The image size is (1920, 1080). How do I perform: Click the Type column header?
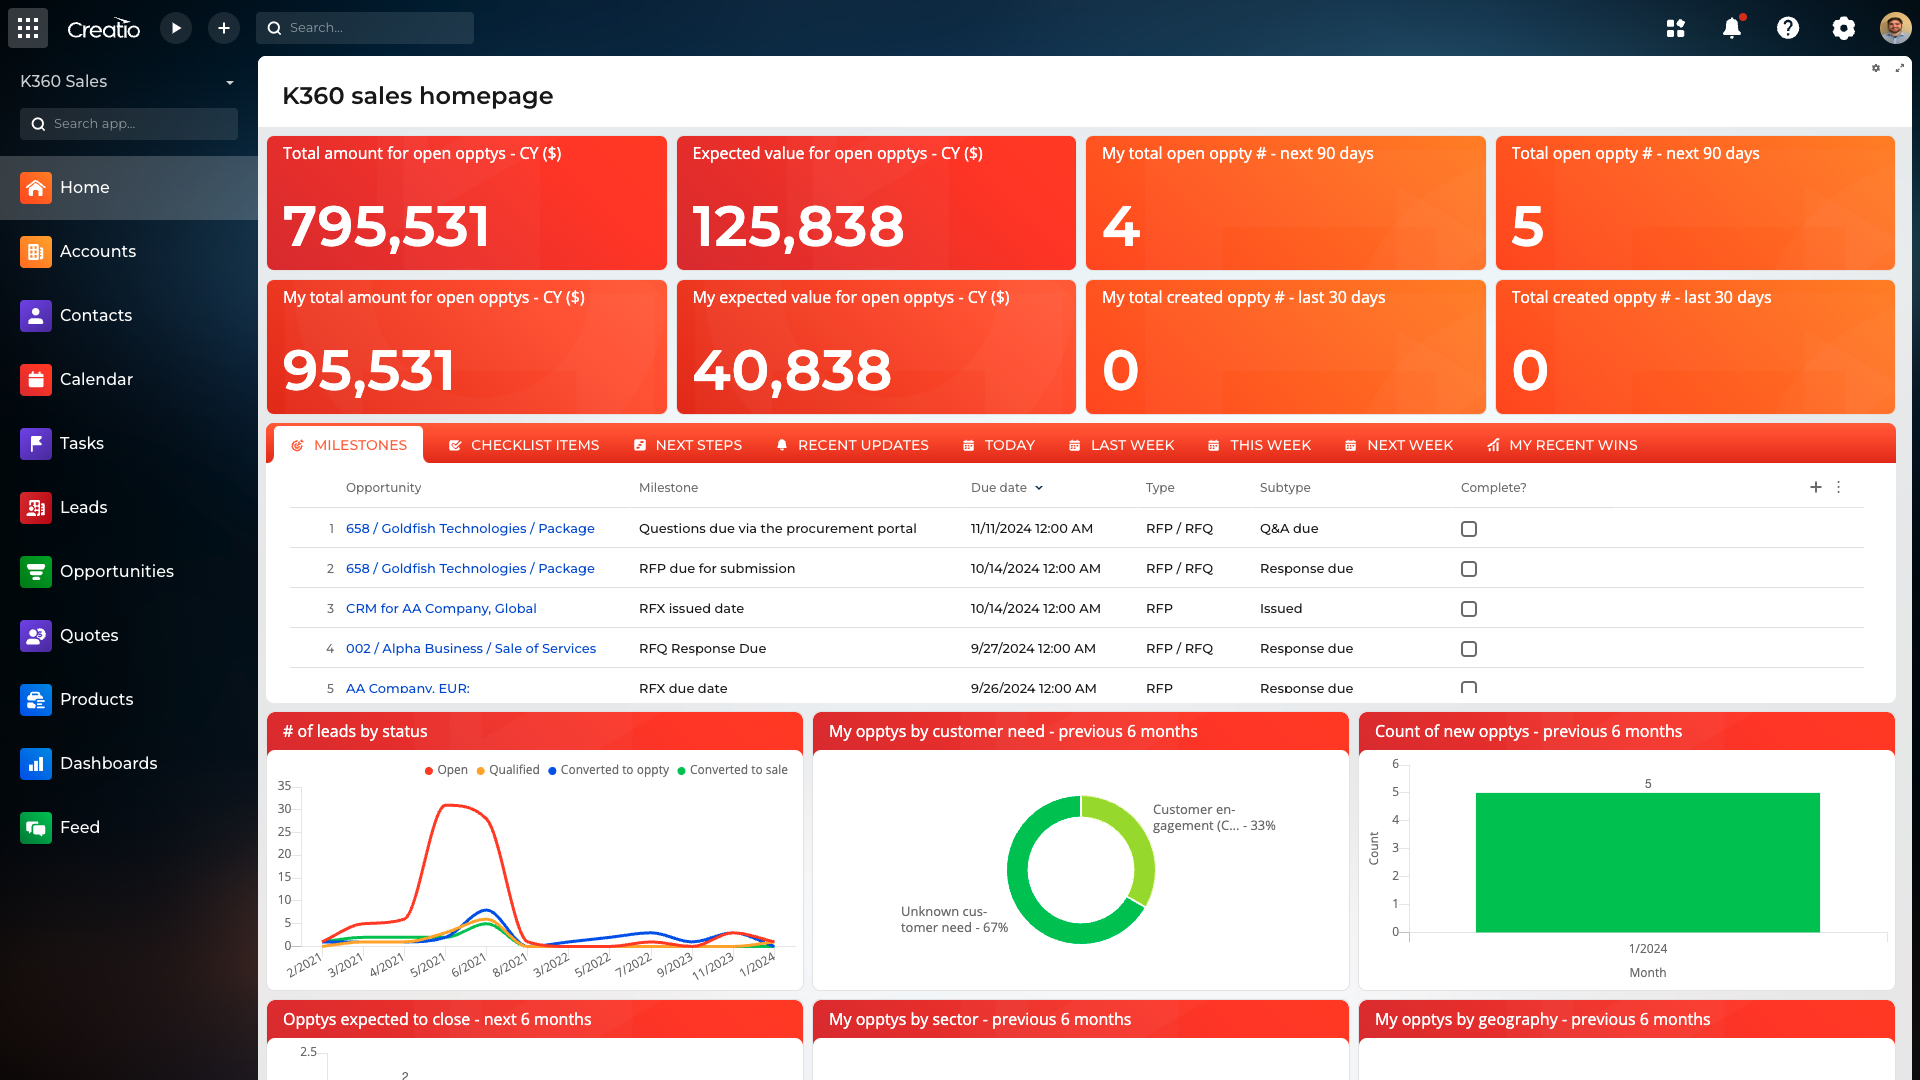pos(1160,488)
